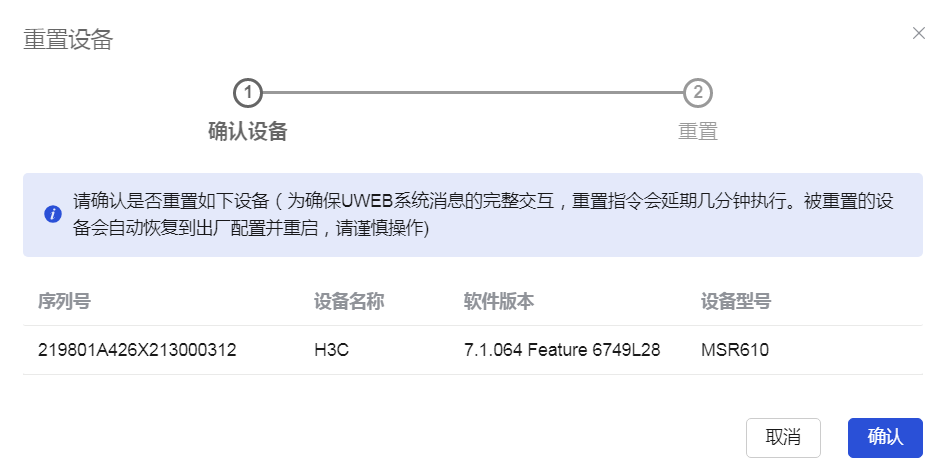The image size is (936, 472).
Task: Close the 重置设备 dialog with X
Action: pos(918,33)
